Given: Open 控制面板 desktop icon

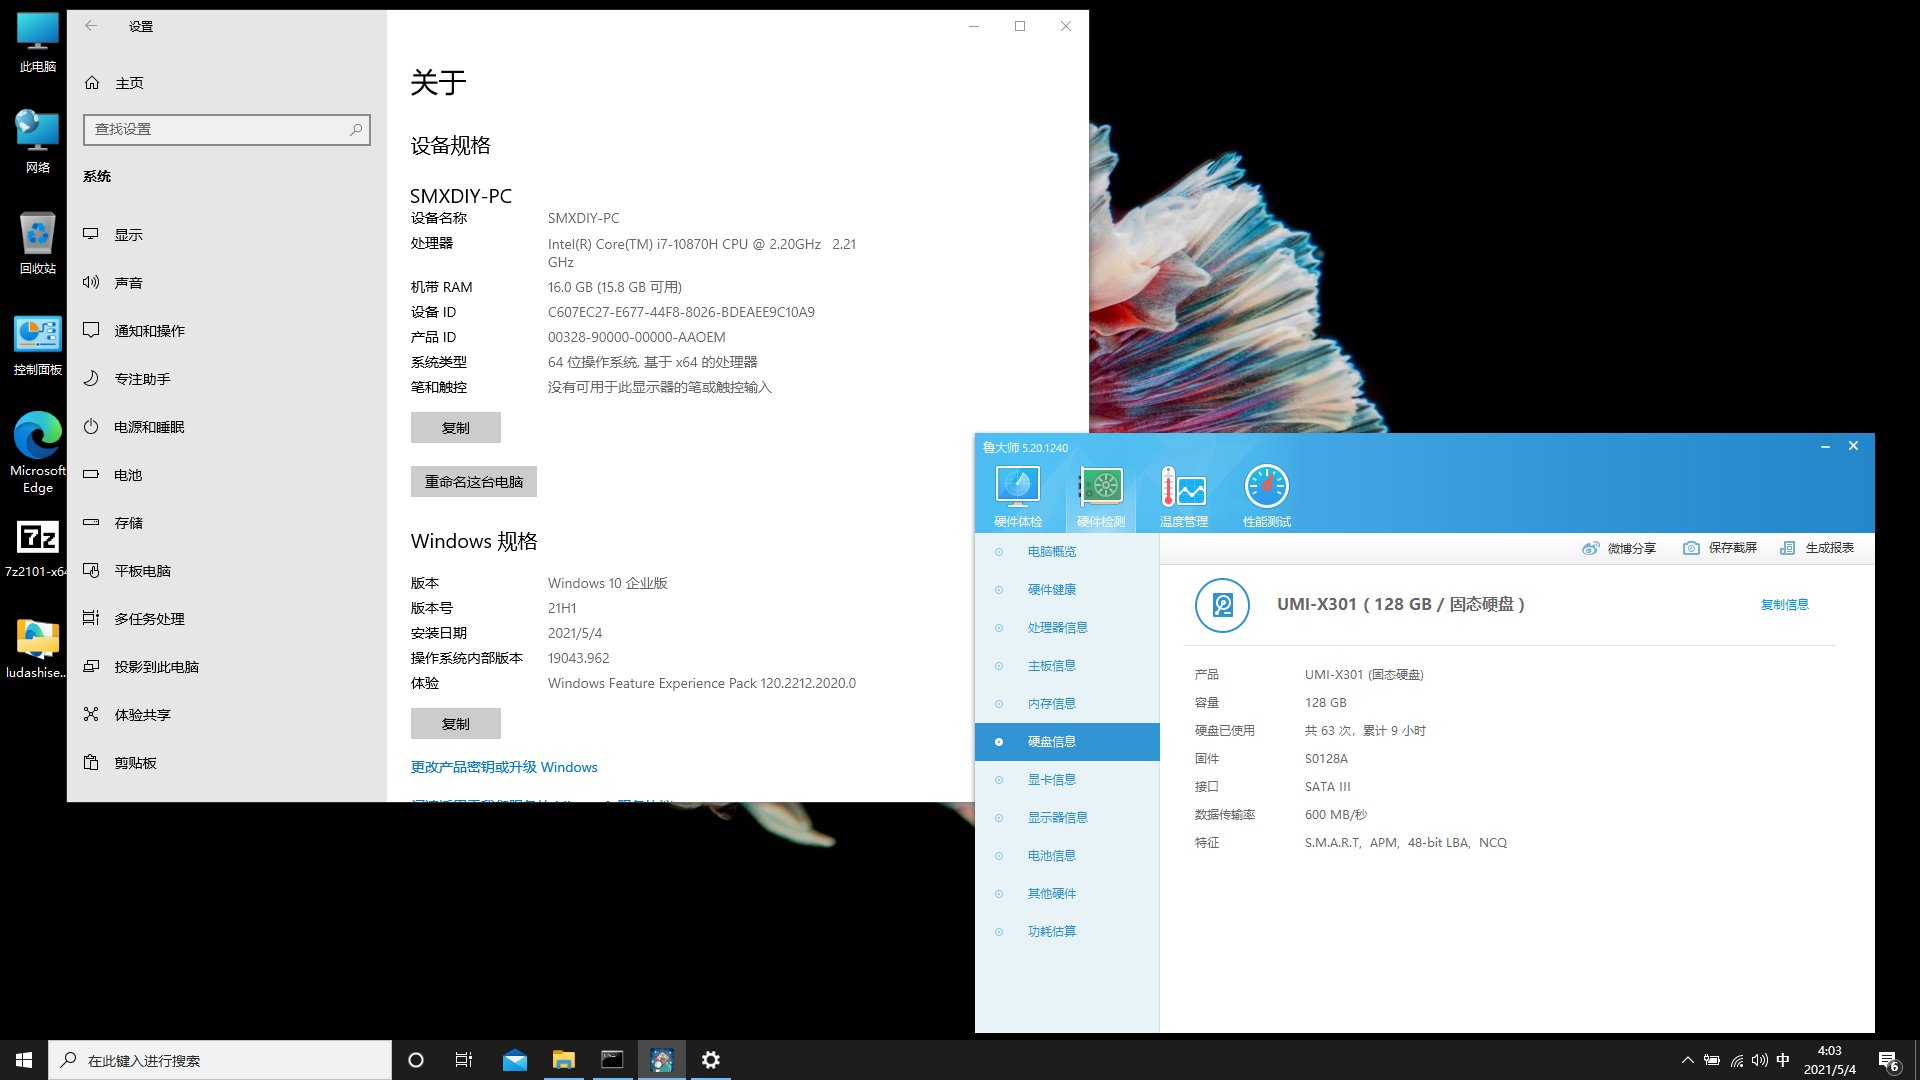Looking at the screenshot, I should click(x=38, y=345).
